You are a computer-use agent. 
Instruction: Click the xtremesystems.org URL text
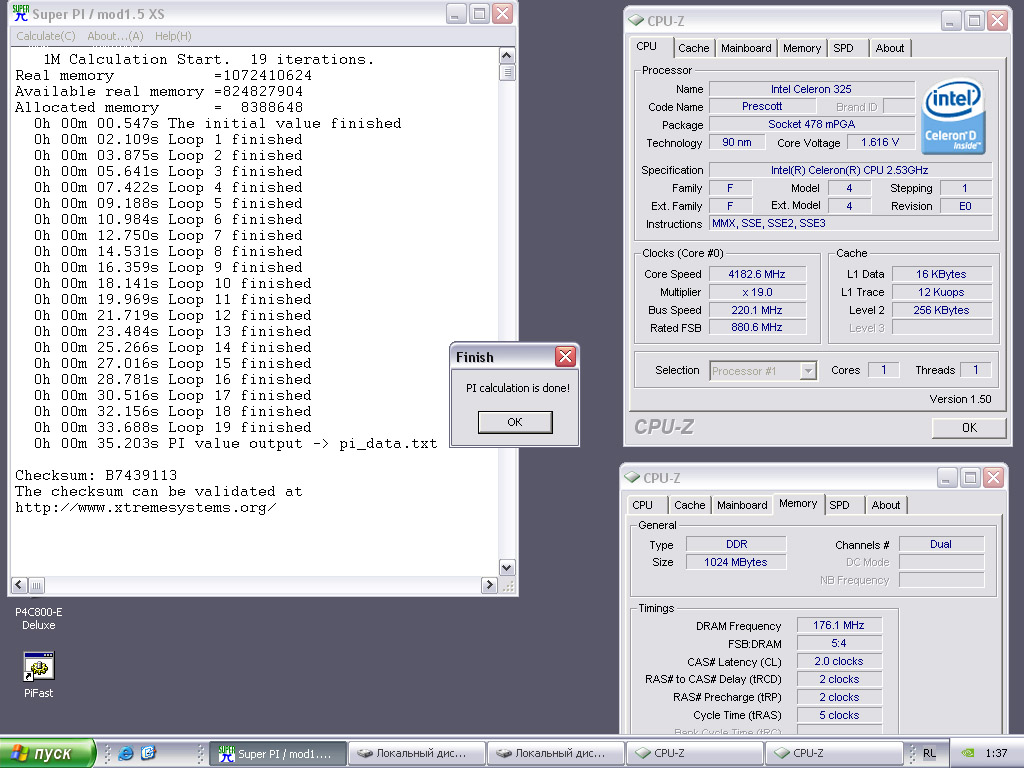(x=145, y=507)
